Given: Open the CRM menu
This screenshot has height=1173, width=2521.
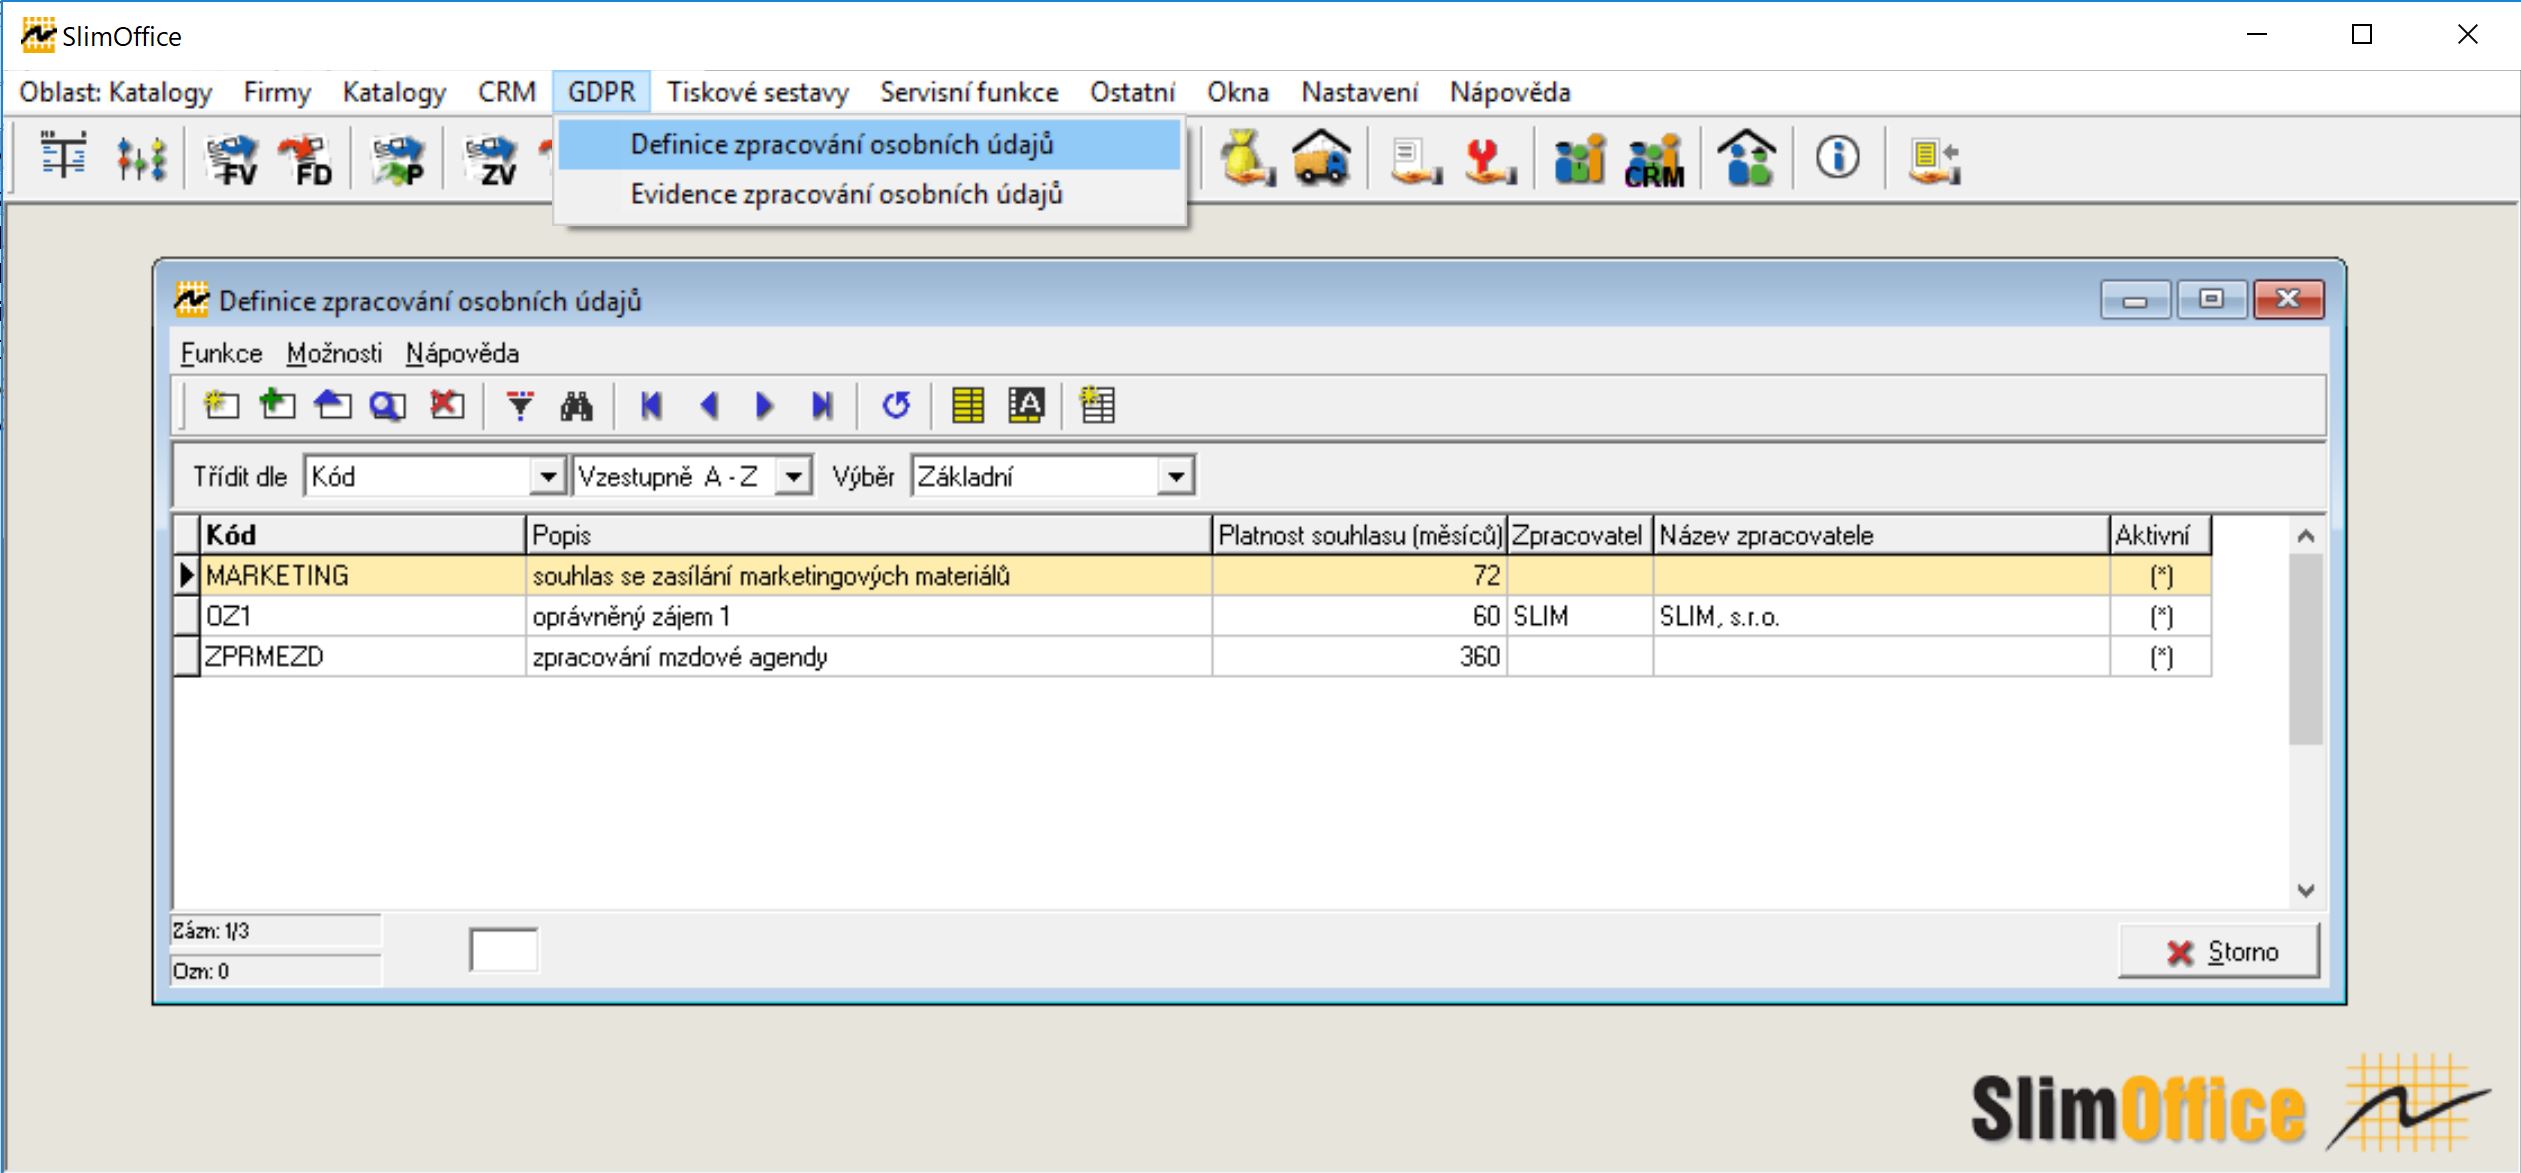Looking at the screenshot, I should (x=507, y=92).
